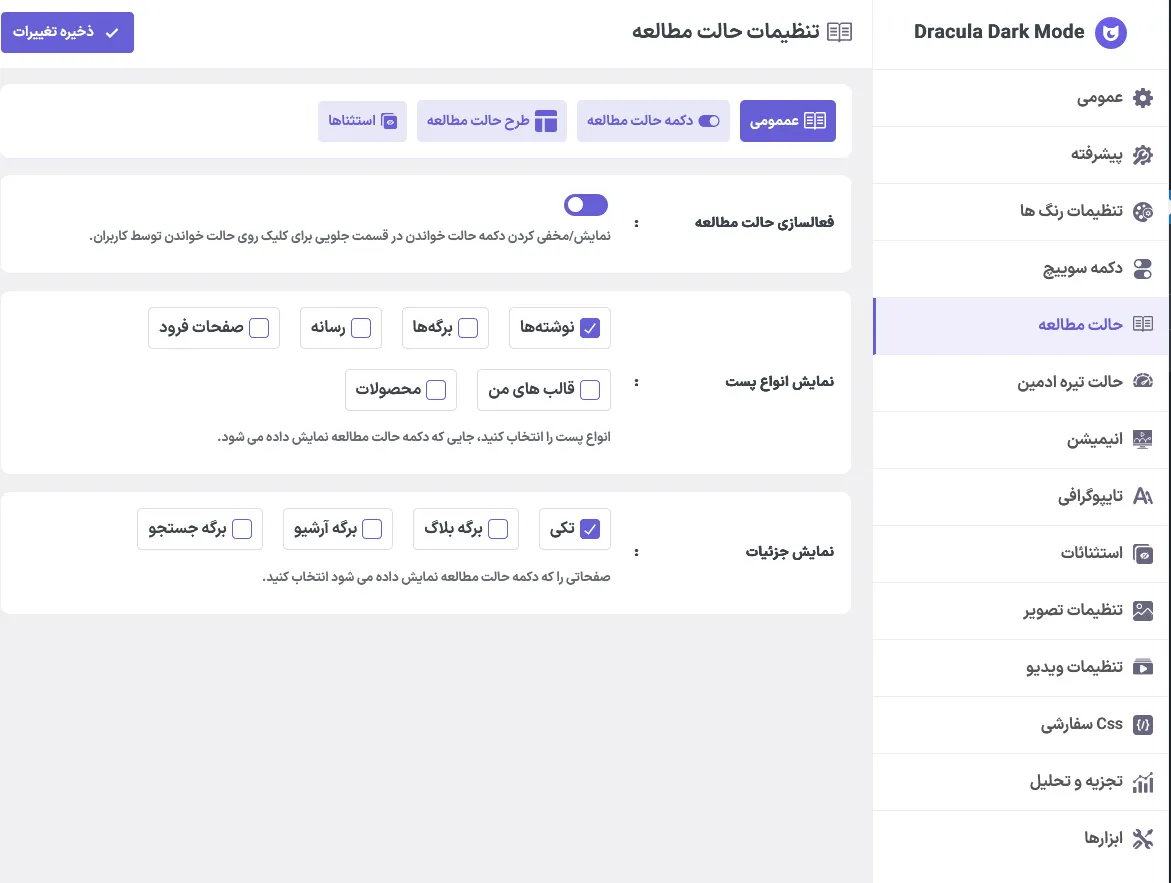The image size is (1171, 883).
Task: Open تجزیه و تحلیل in sidebar
Action: pyautogui.click(x=1020, y=782)
